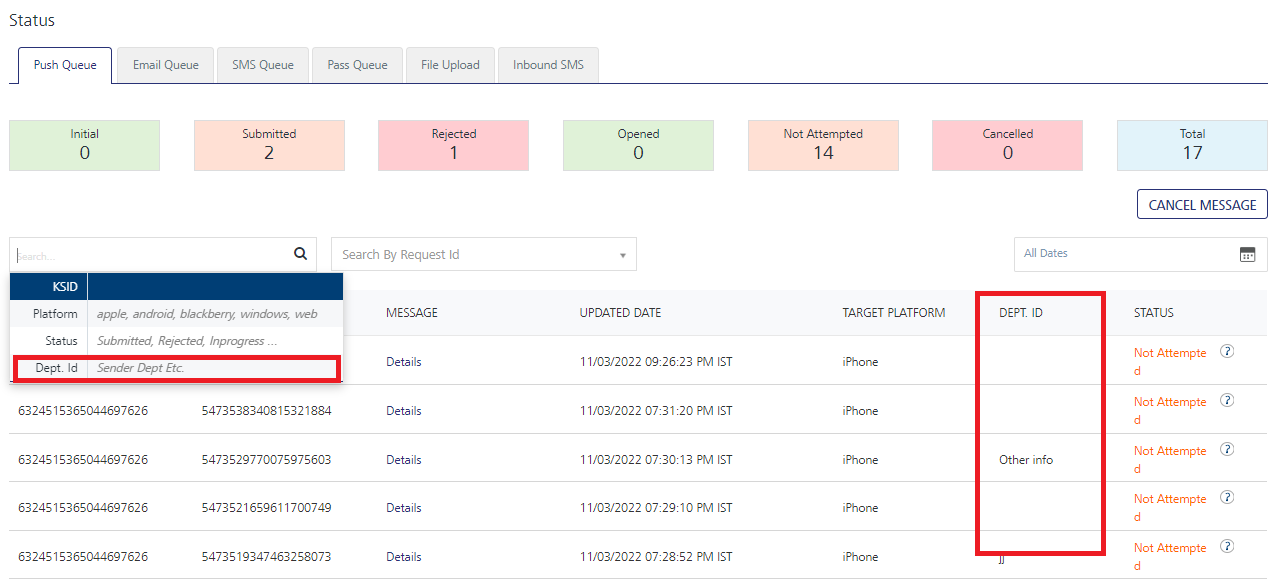Screen dimensions: 1279x583
Task: Click request ID 5473521659611700749
Action: click(266, 508)
